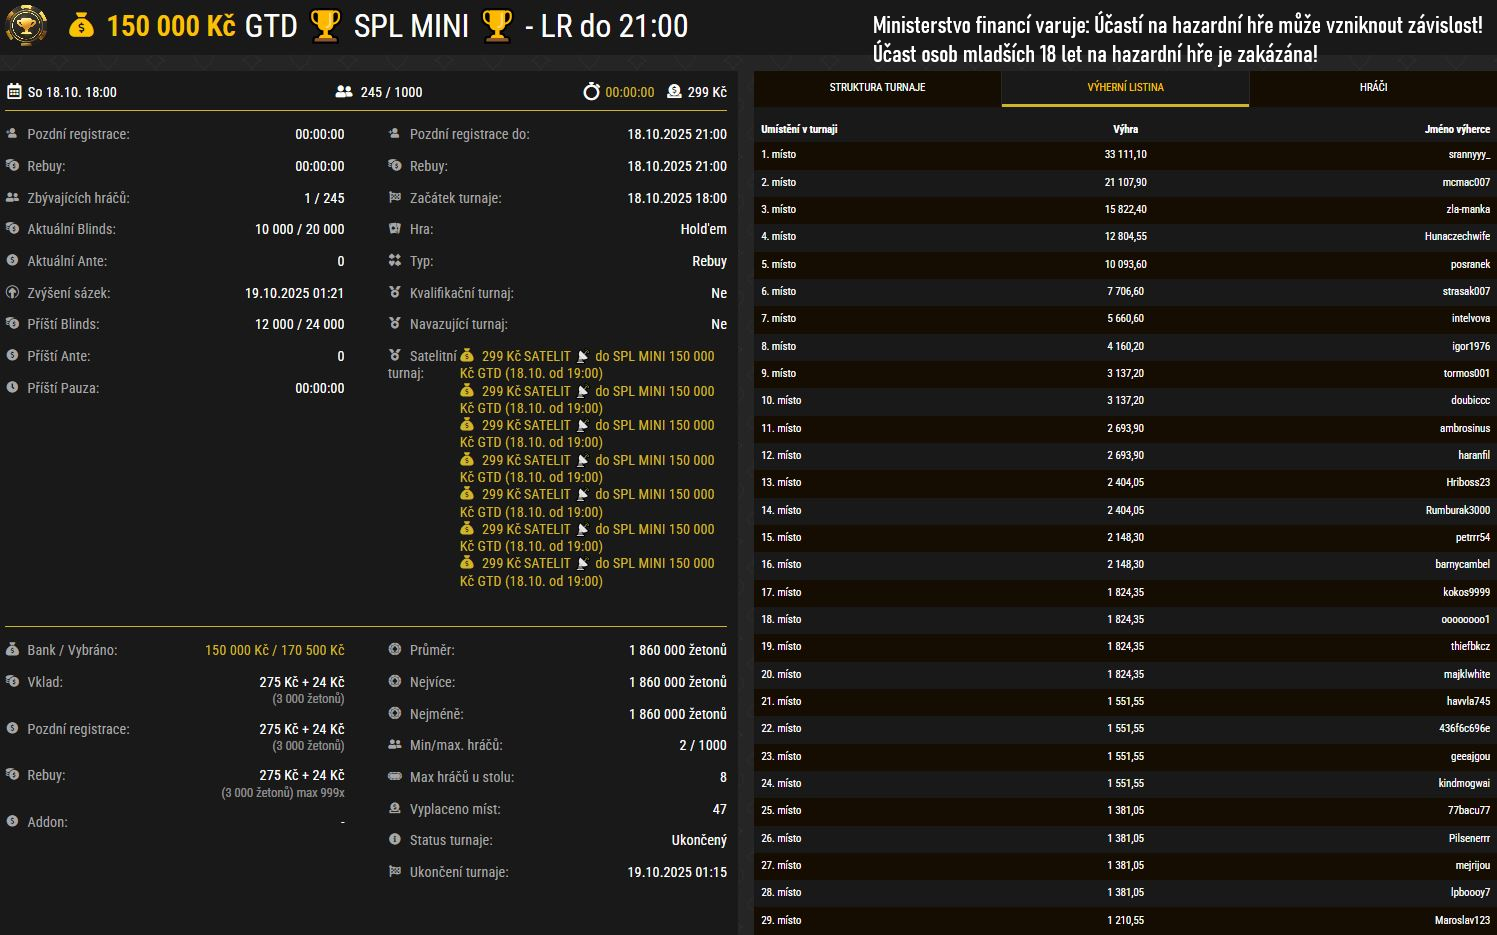
Task: Click the Výhra column header
Action: pyautogui.click(x=1125, y=129)
